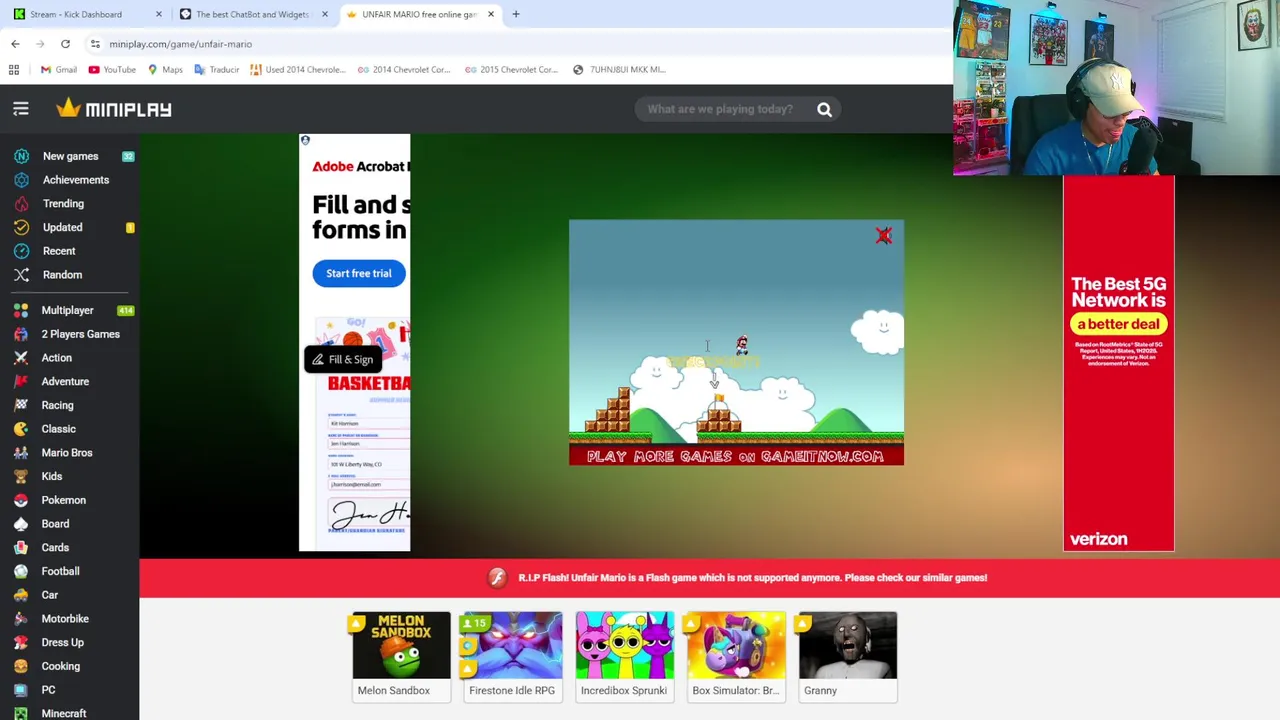Open '2015 Chevrolet Cor...' bookmark

pos(511,70)
